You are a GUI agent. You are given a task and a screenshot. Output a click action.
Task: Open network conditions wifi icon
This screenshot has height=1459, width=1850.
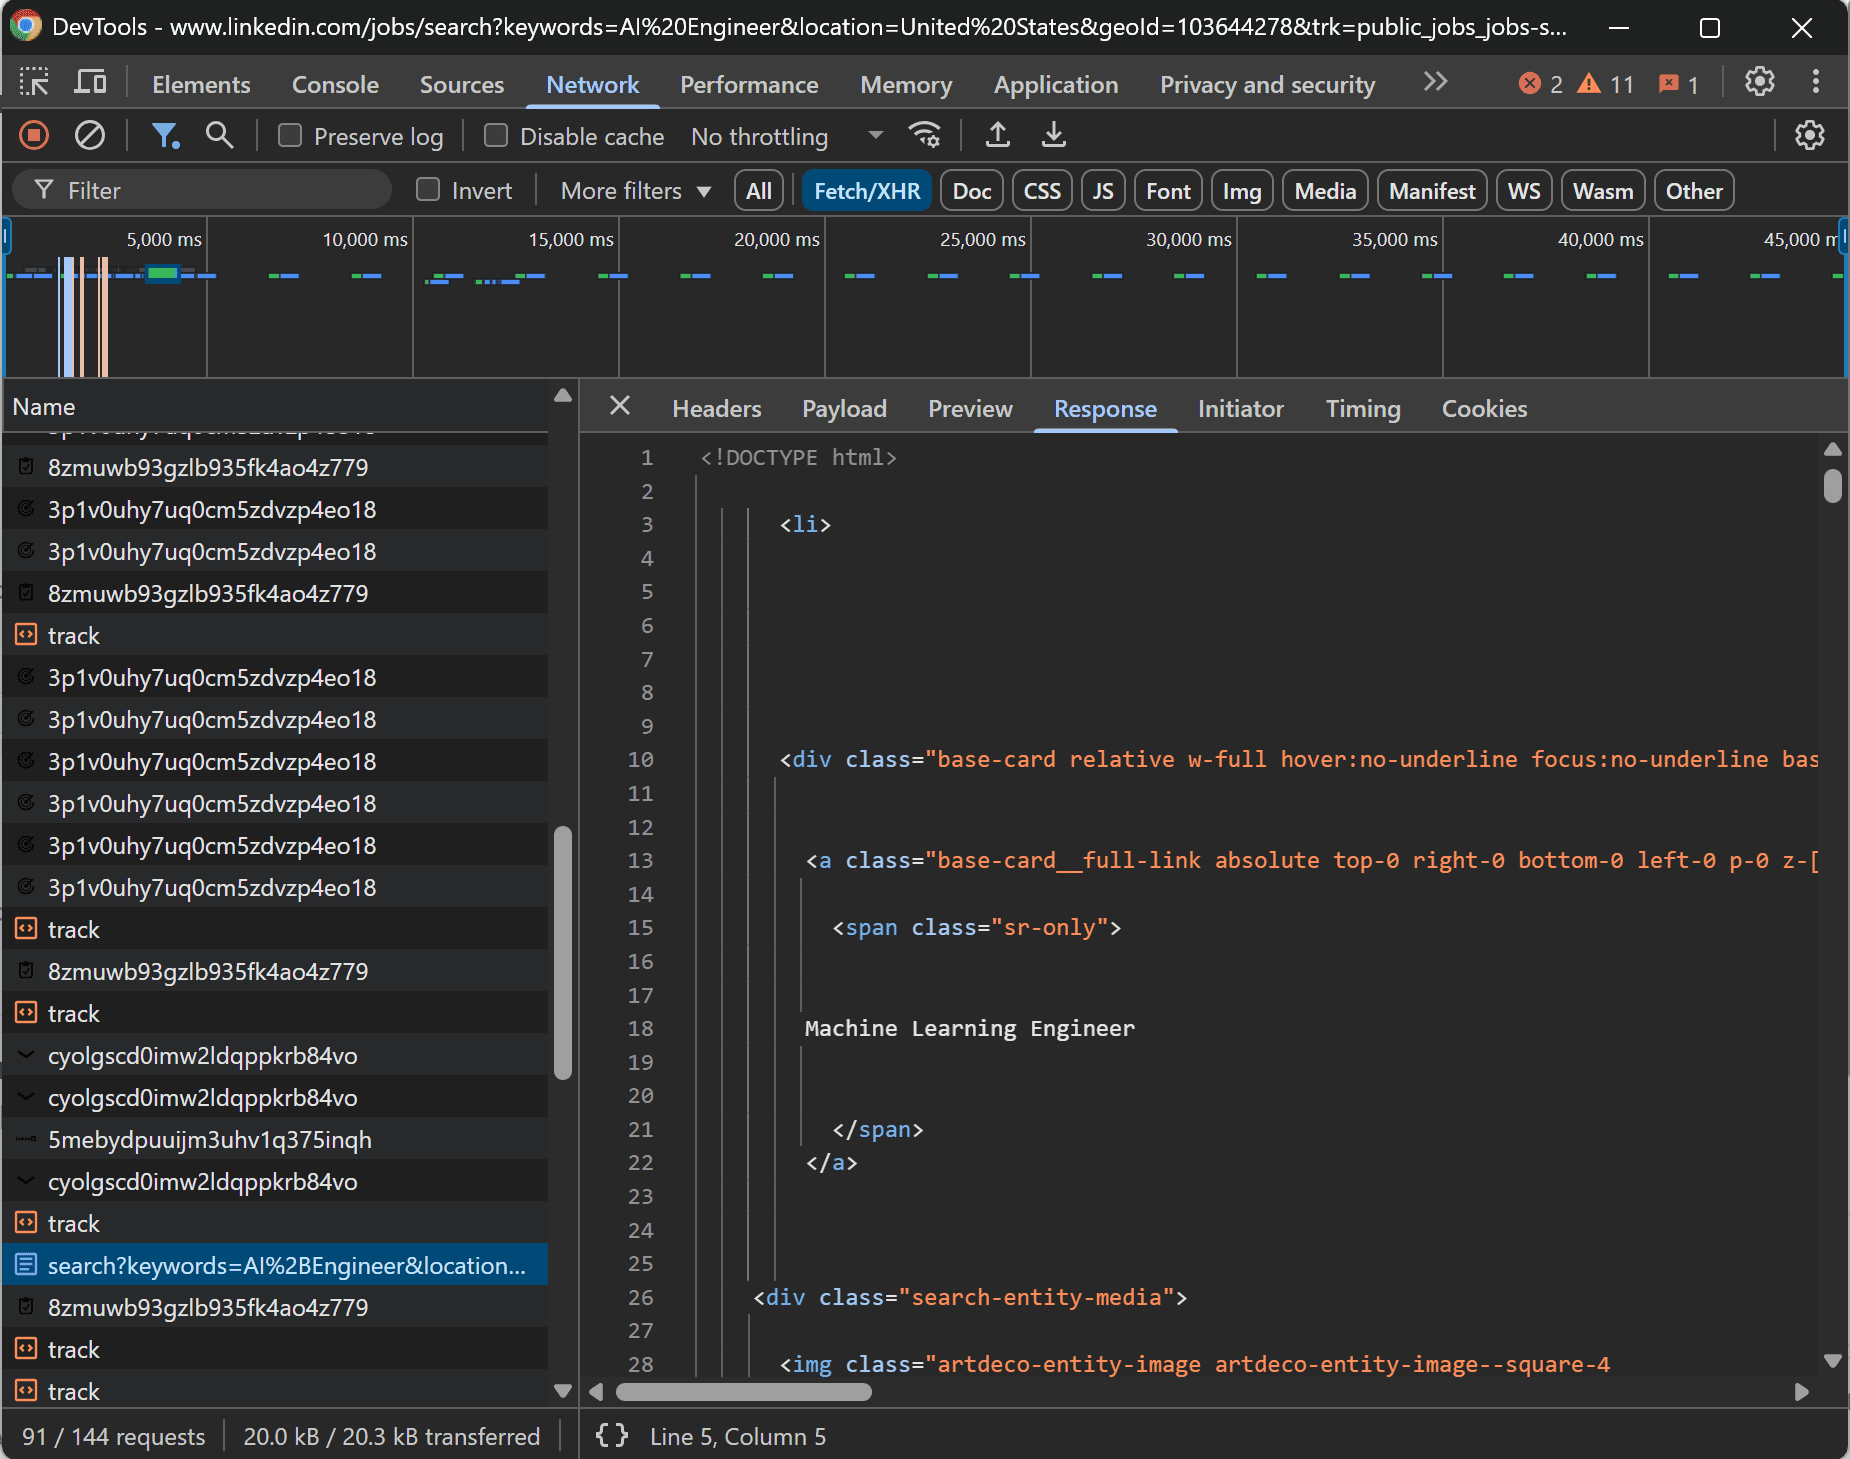924,135
